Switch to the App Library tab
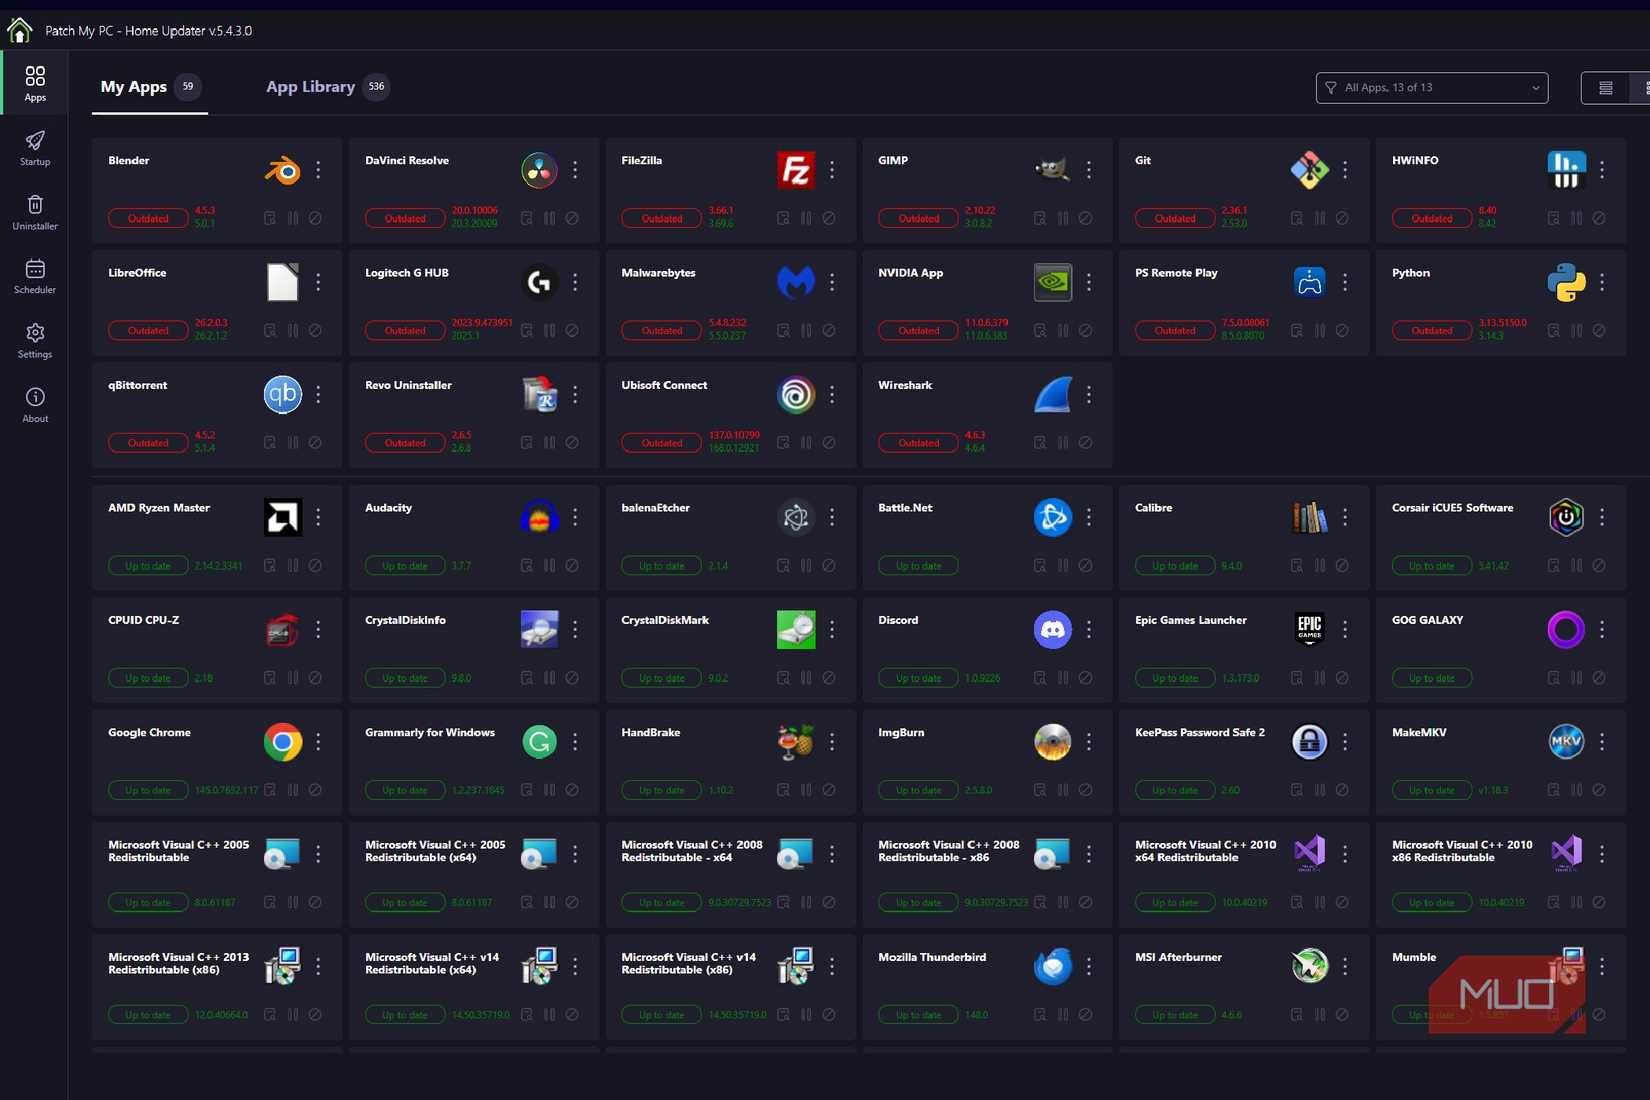Screen dimensions: 1650x1100 coord(311,86)
